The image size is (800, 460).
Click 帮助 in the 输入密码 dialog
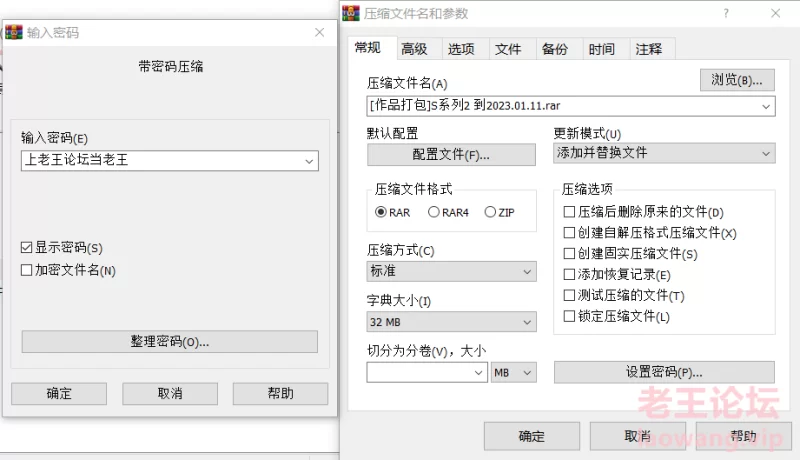click(281, 394)
